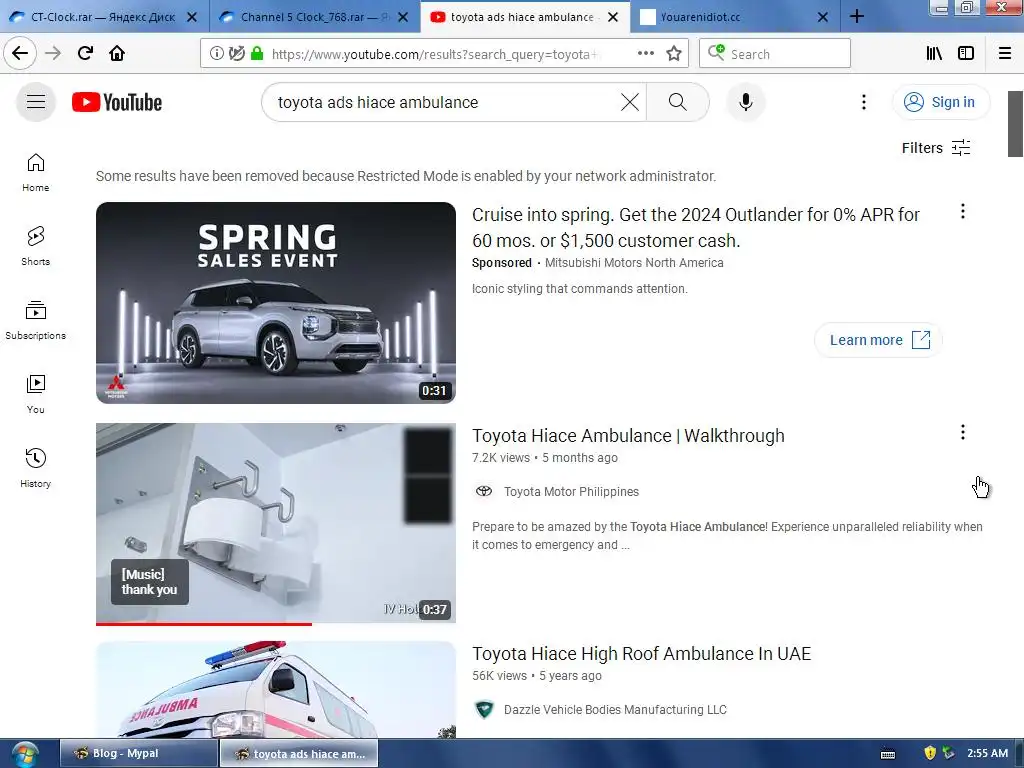Bookmark this page with the star icon

(x=674, y=54)
